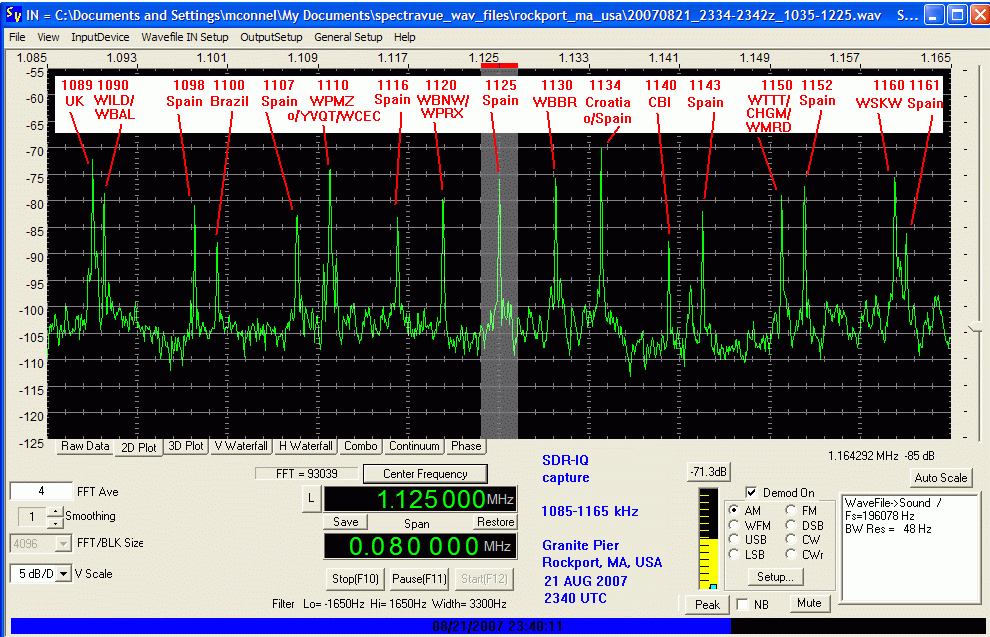
Task: Switch to the 3D Plot tab
Action: 186,446
